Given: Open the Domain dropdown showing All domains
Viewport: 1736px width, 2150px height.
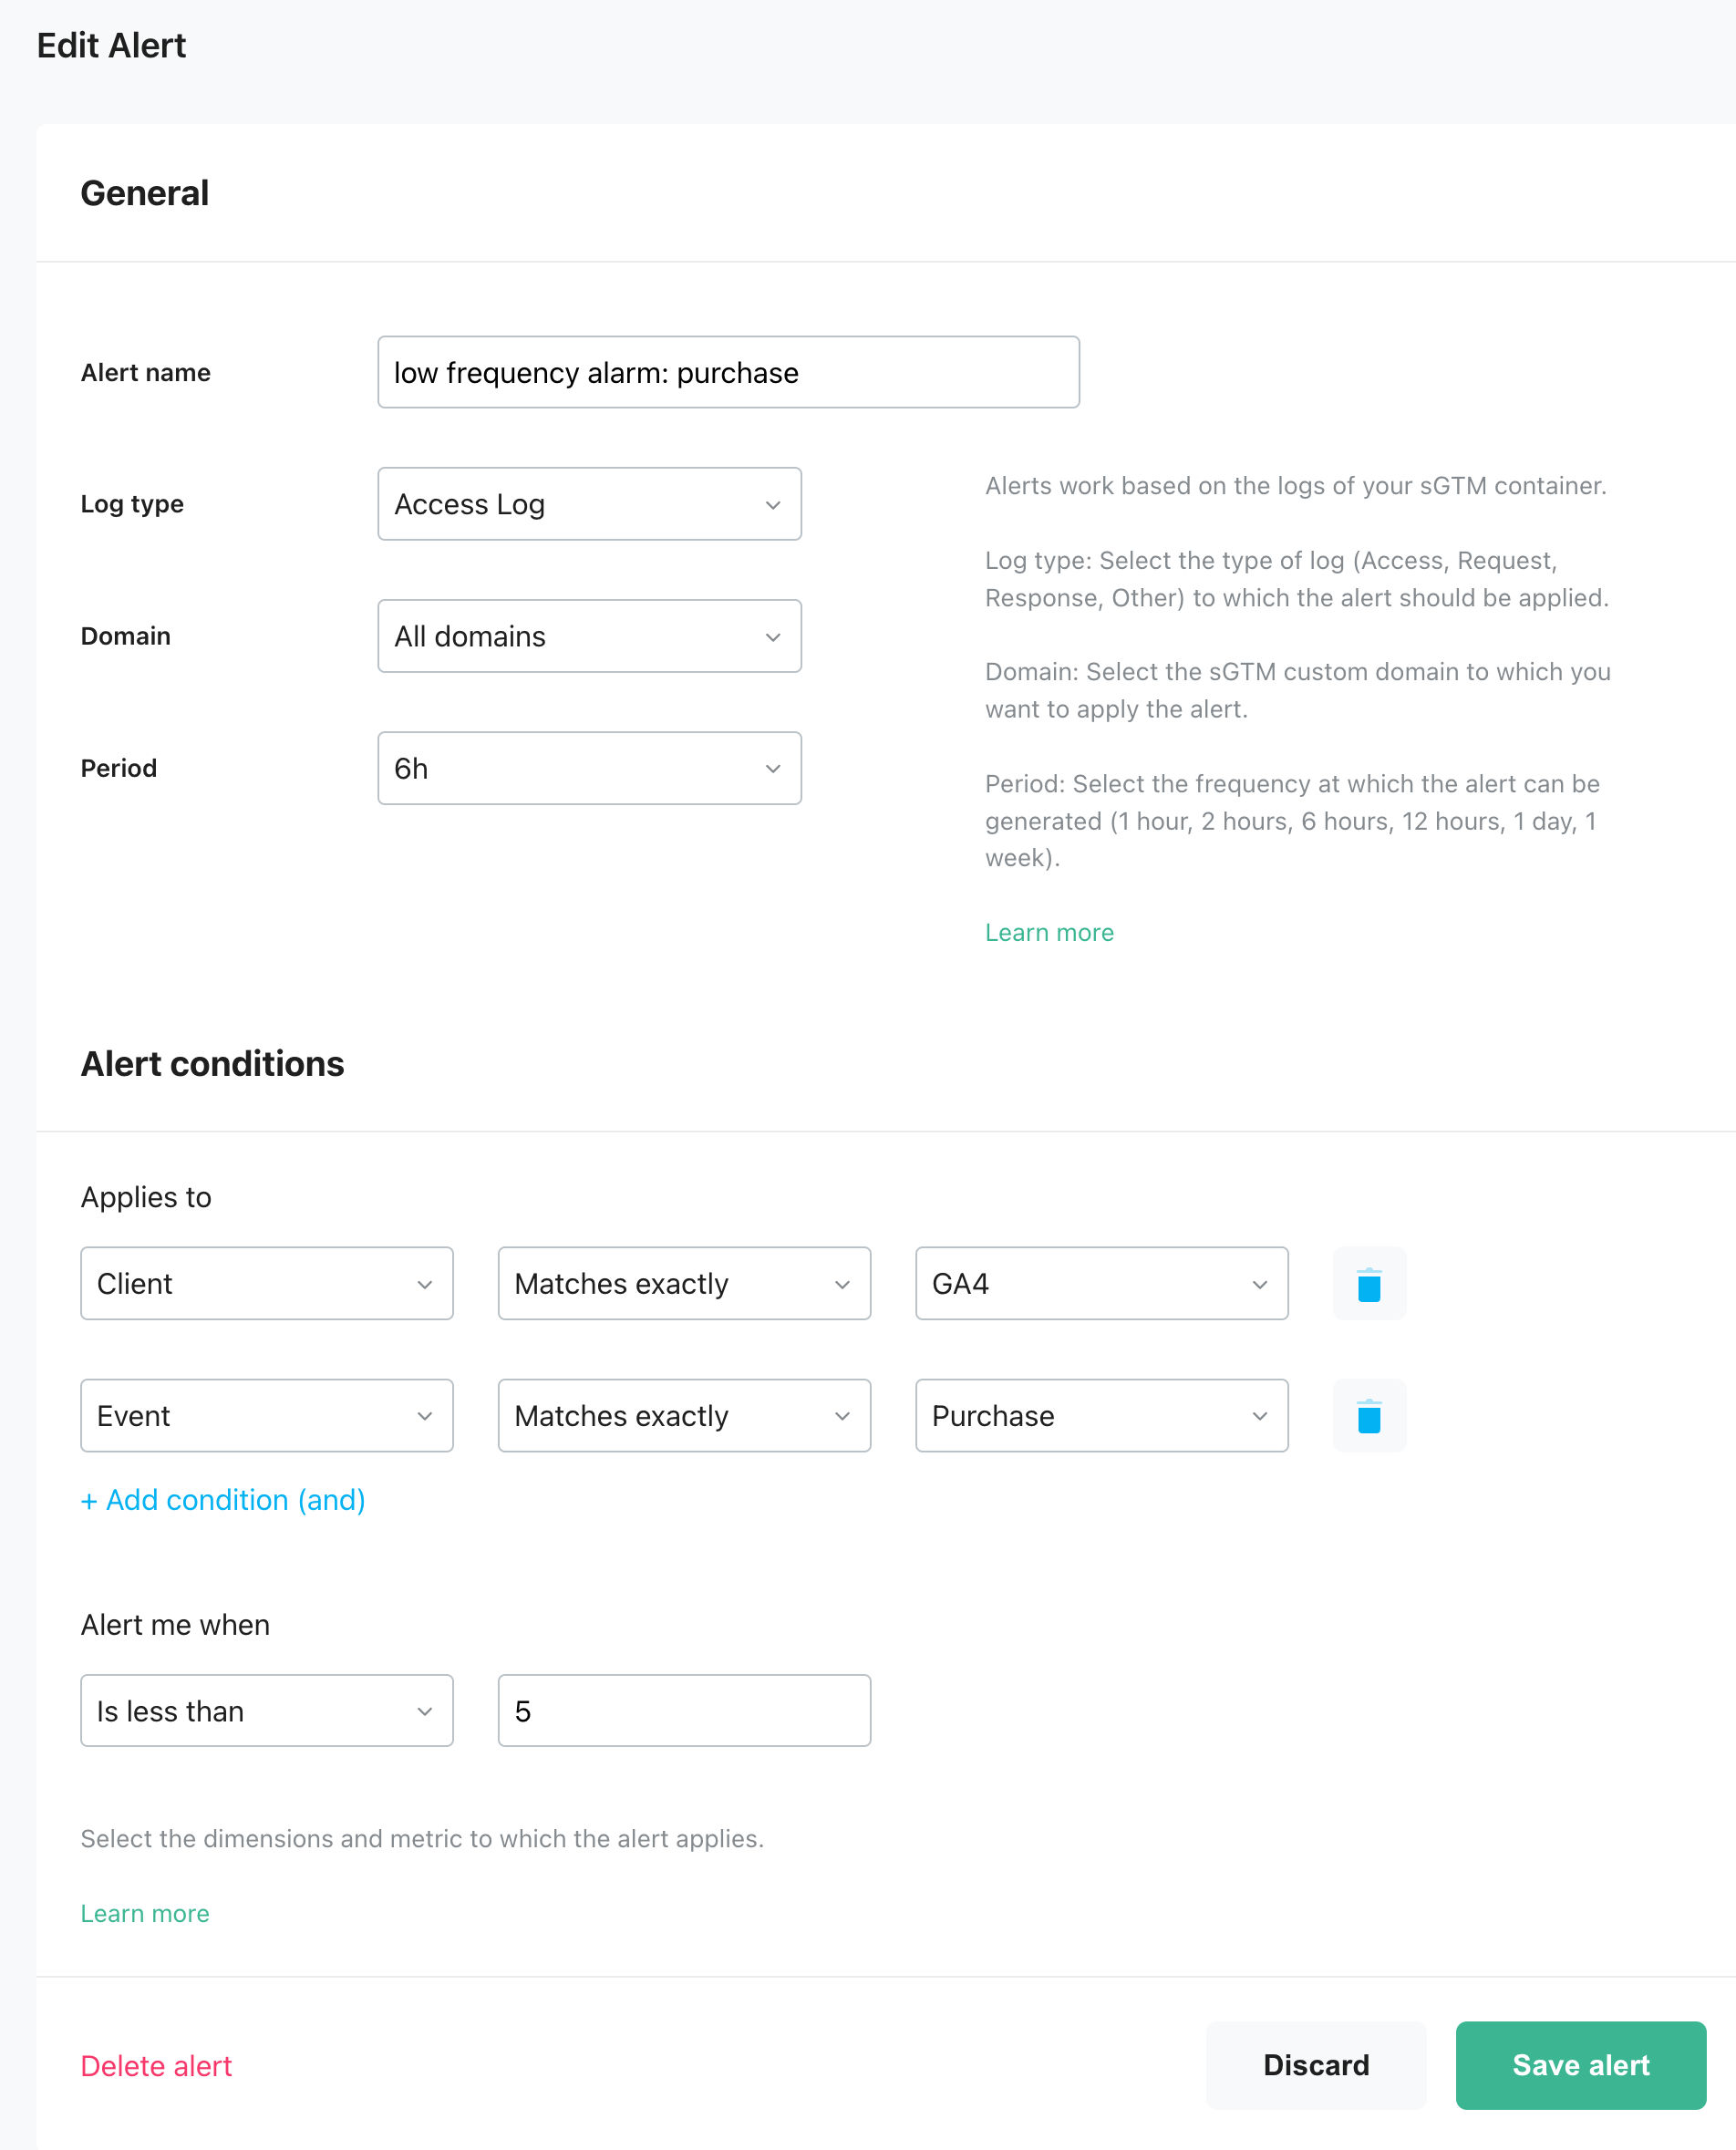Looking at the screenshot, I should click(589, 636).
